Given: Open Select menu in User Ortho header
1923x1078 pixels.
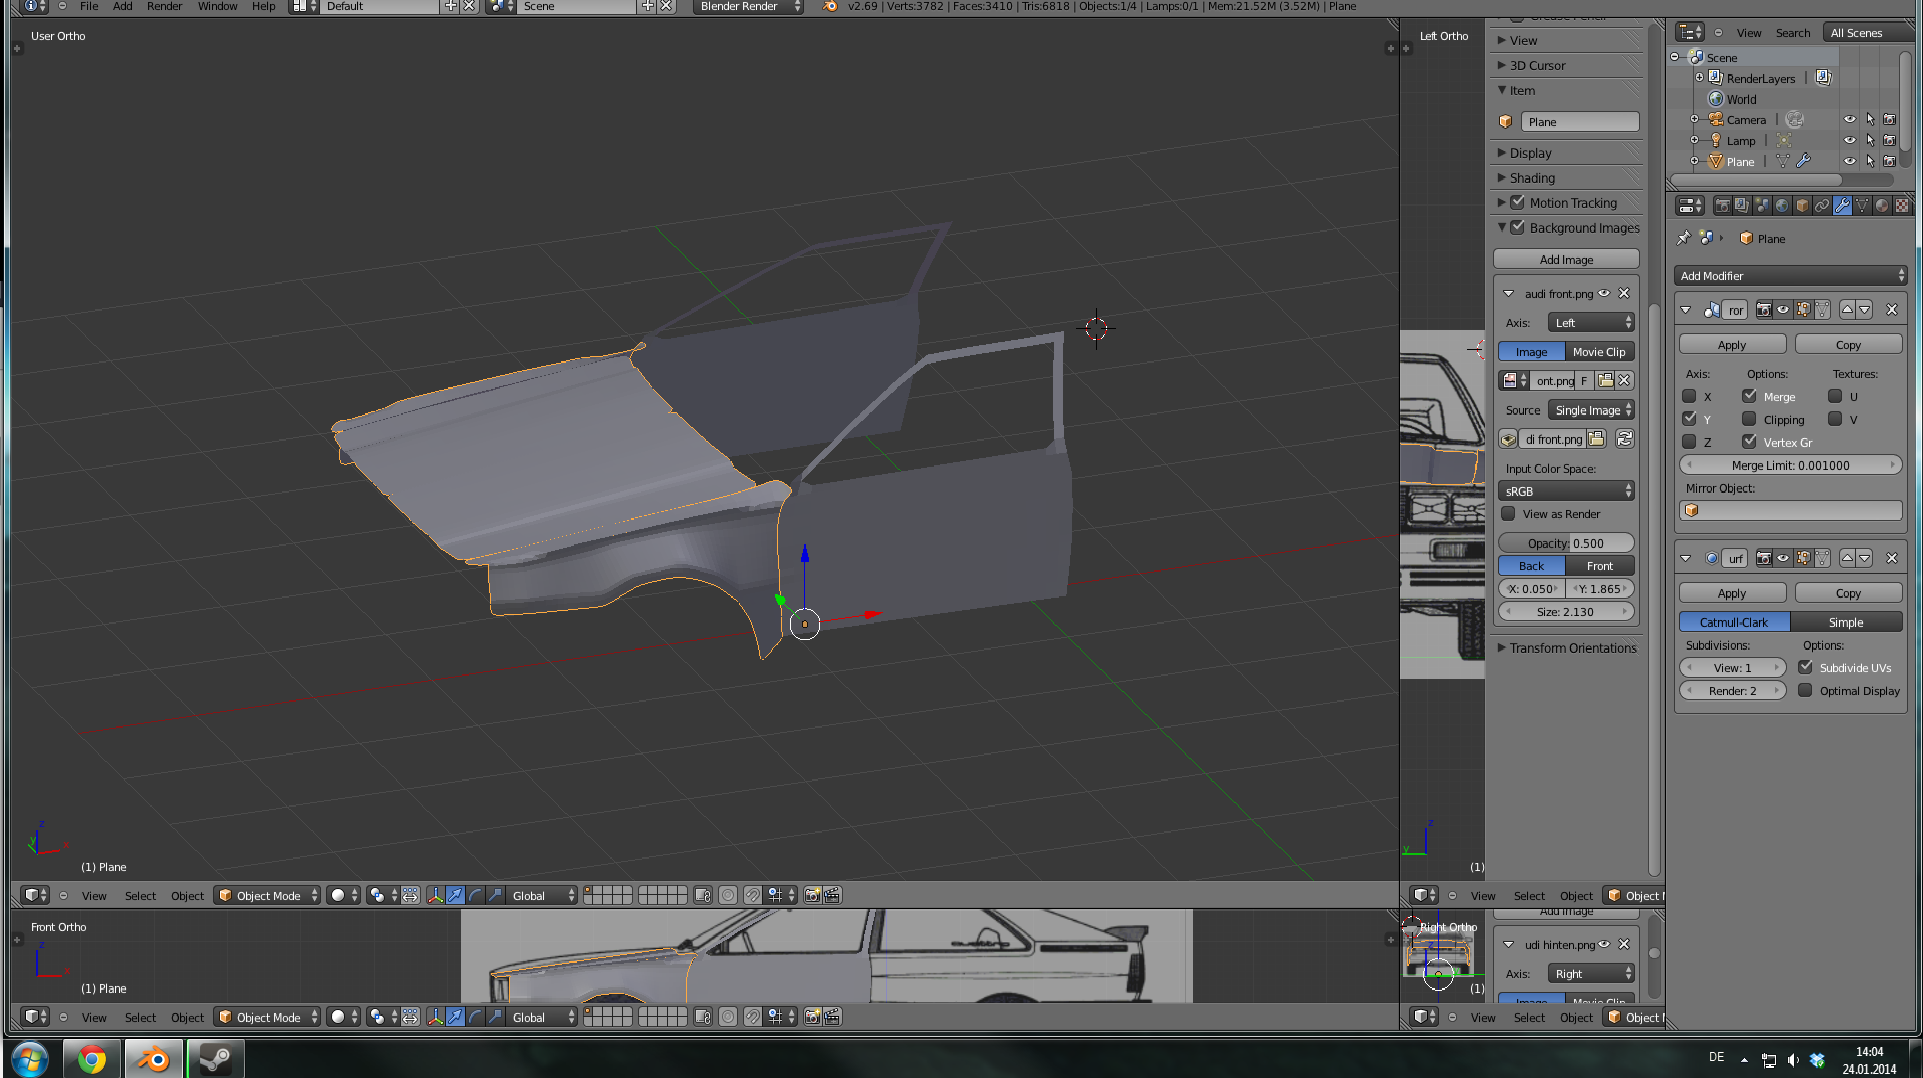Looking at the screenshot, I should pos(140,896).
